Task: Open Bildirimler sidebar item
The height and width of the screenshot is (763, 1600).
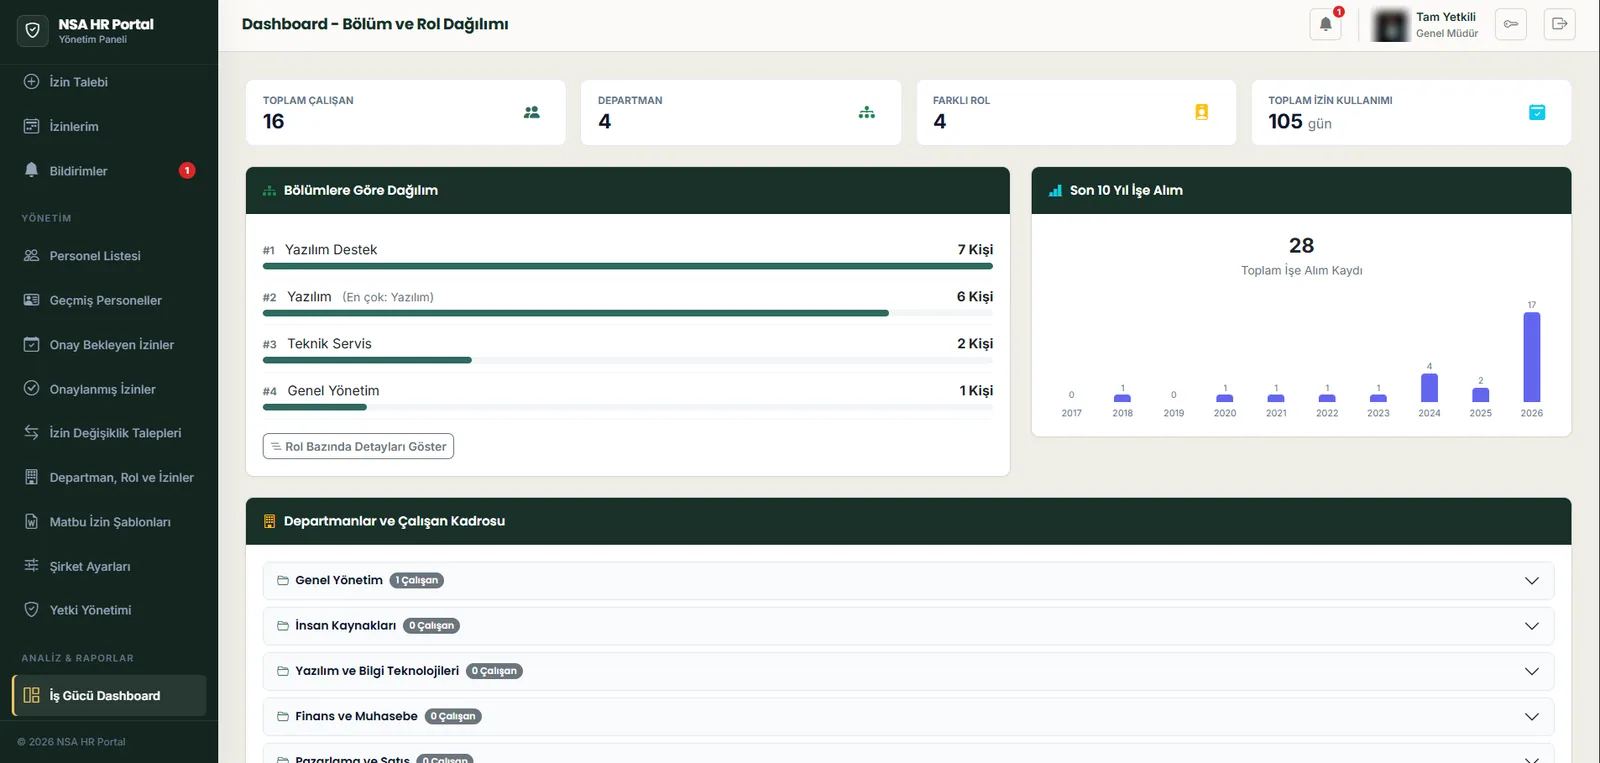Action: 109,171
